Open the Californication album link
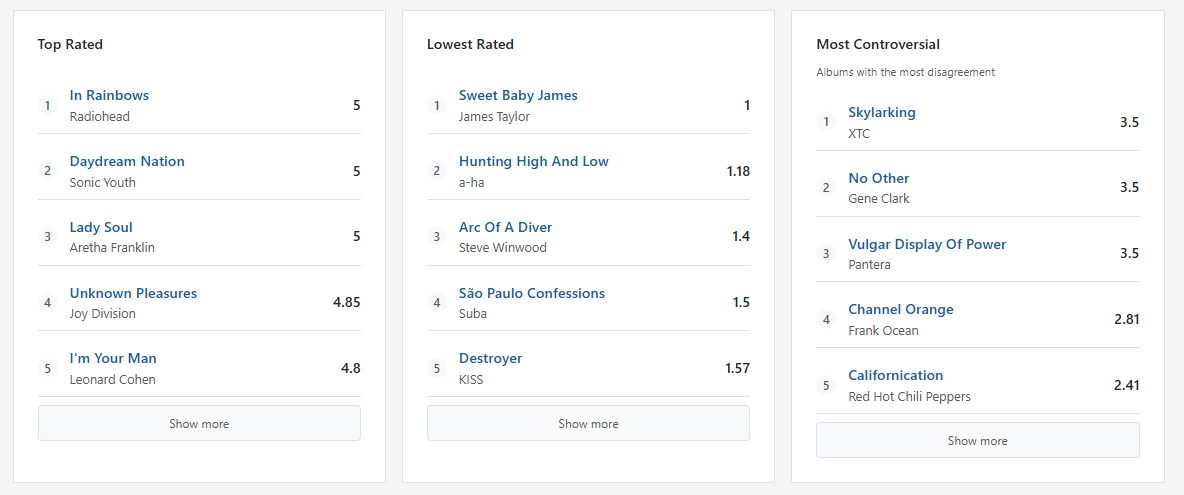 point(896,375)
